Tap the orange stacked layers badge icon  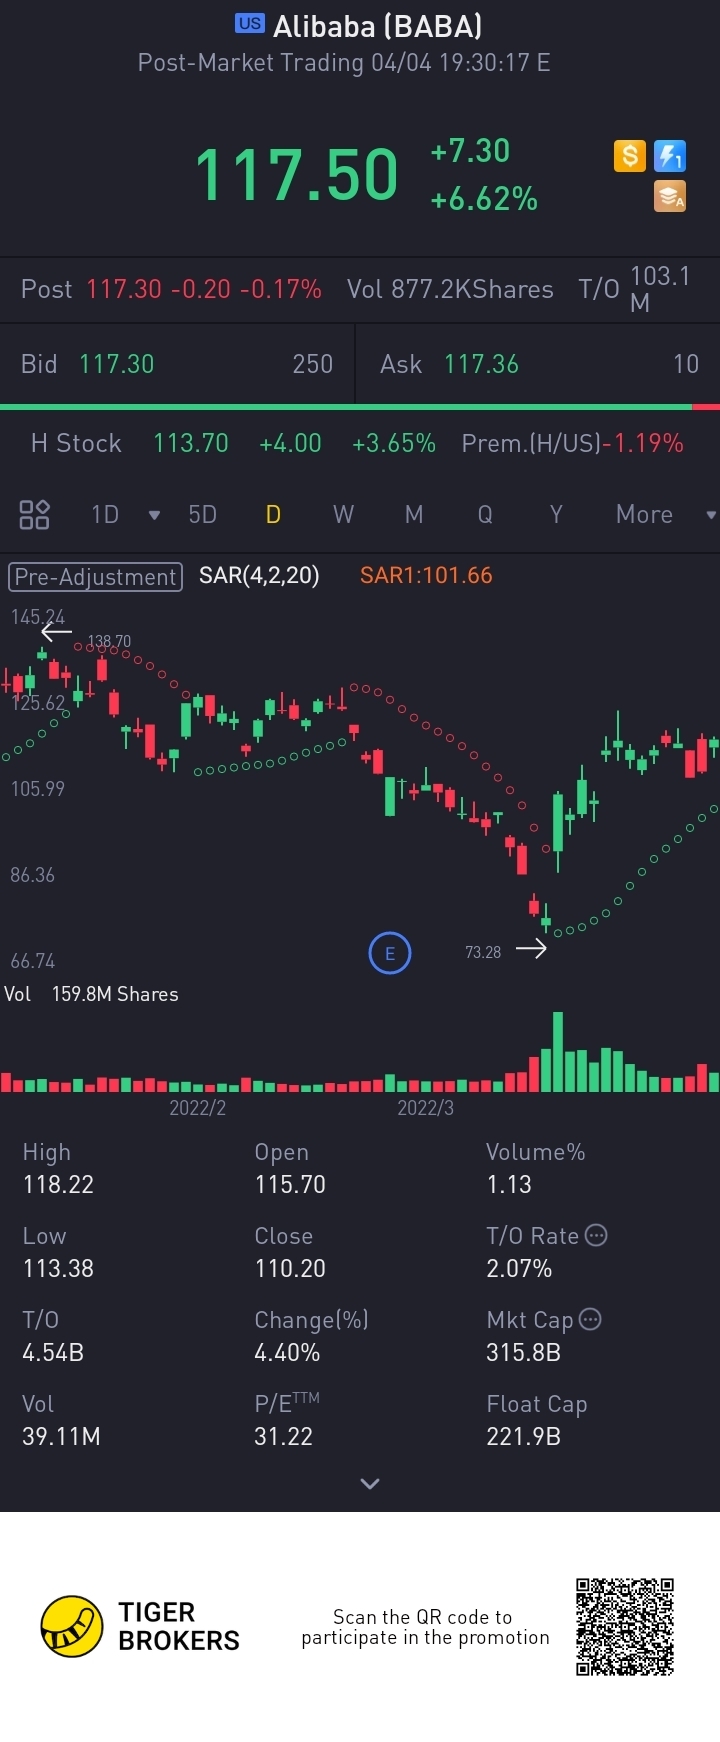(669, 196)
